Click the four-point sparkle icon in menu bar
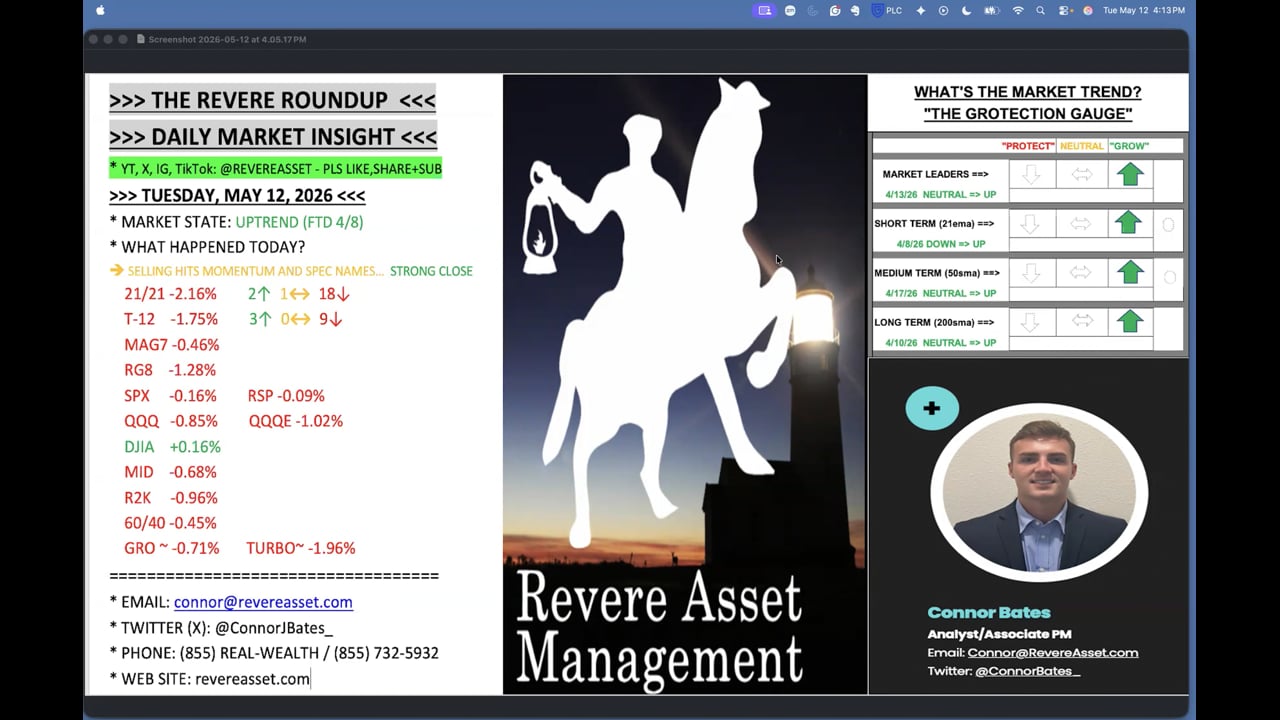 coord(921,10)
